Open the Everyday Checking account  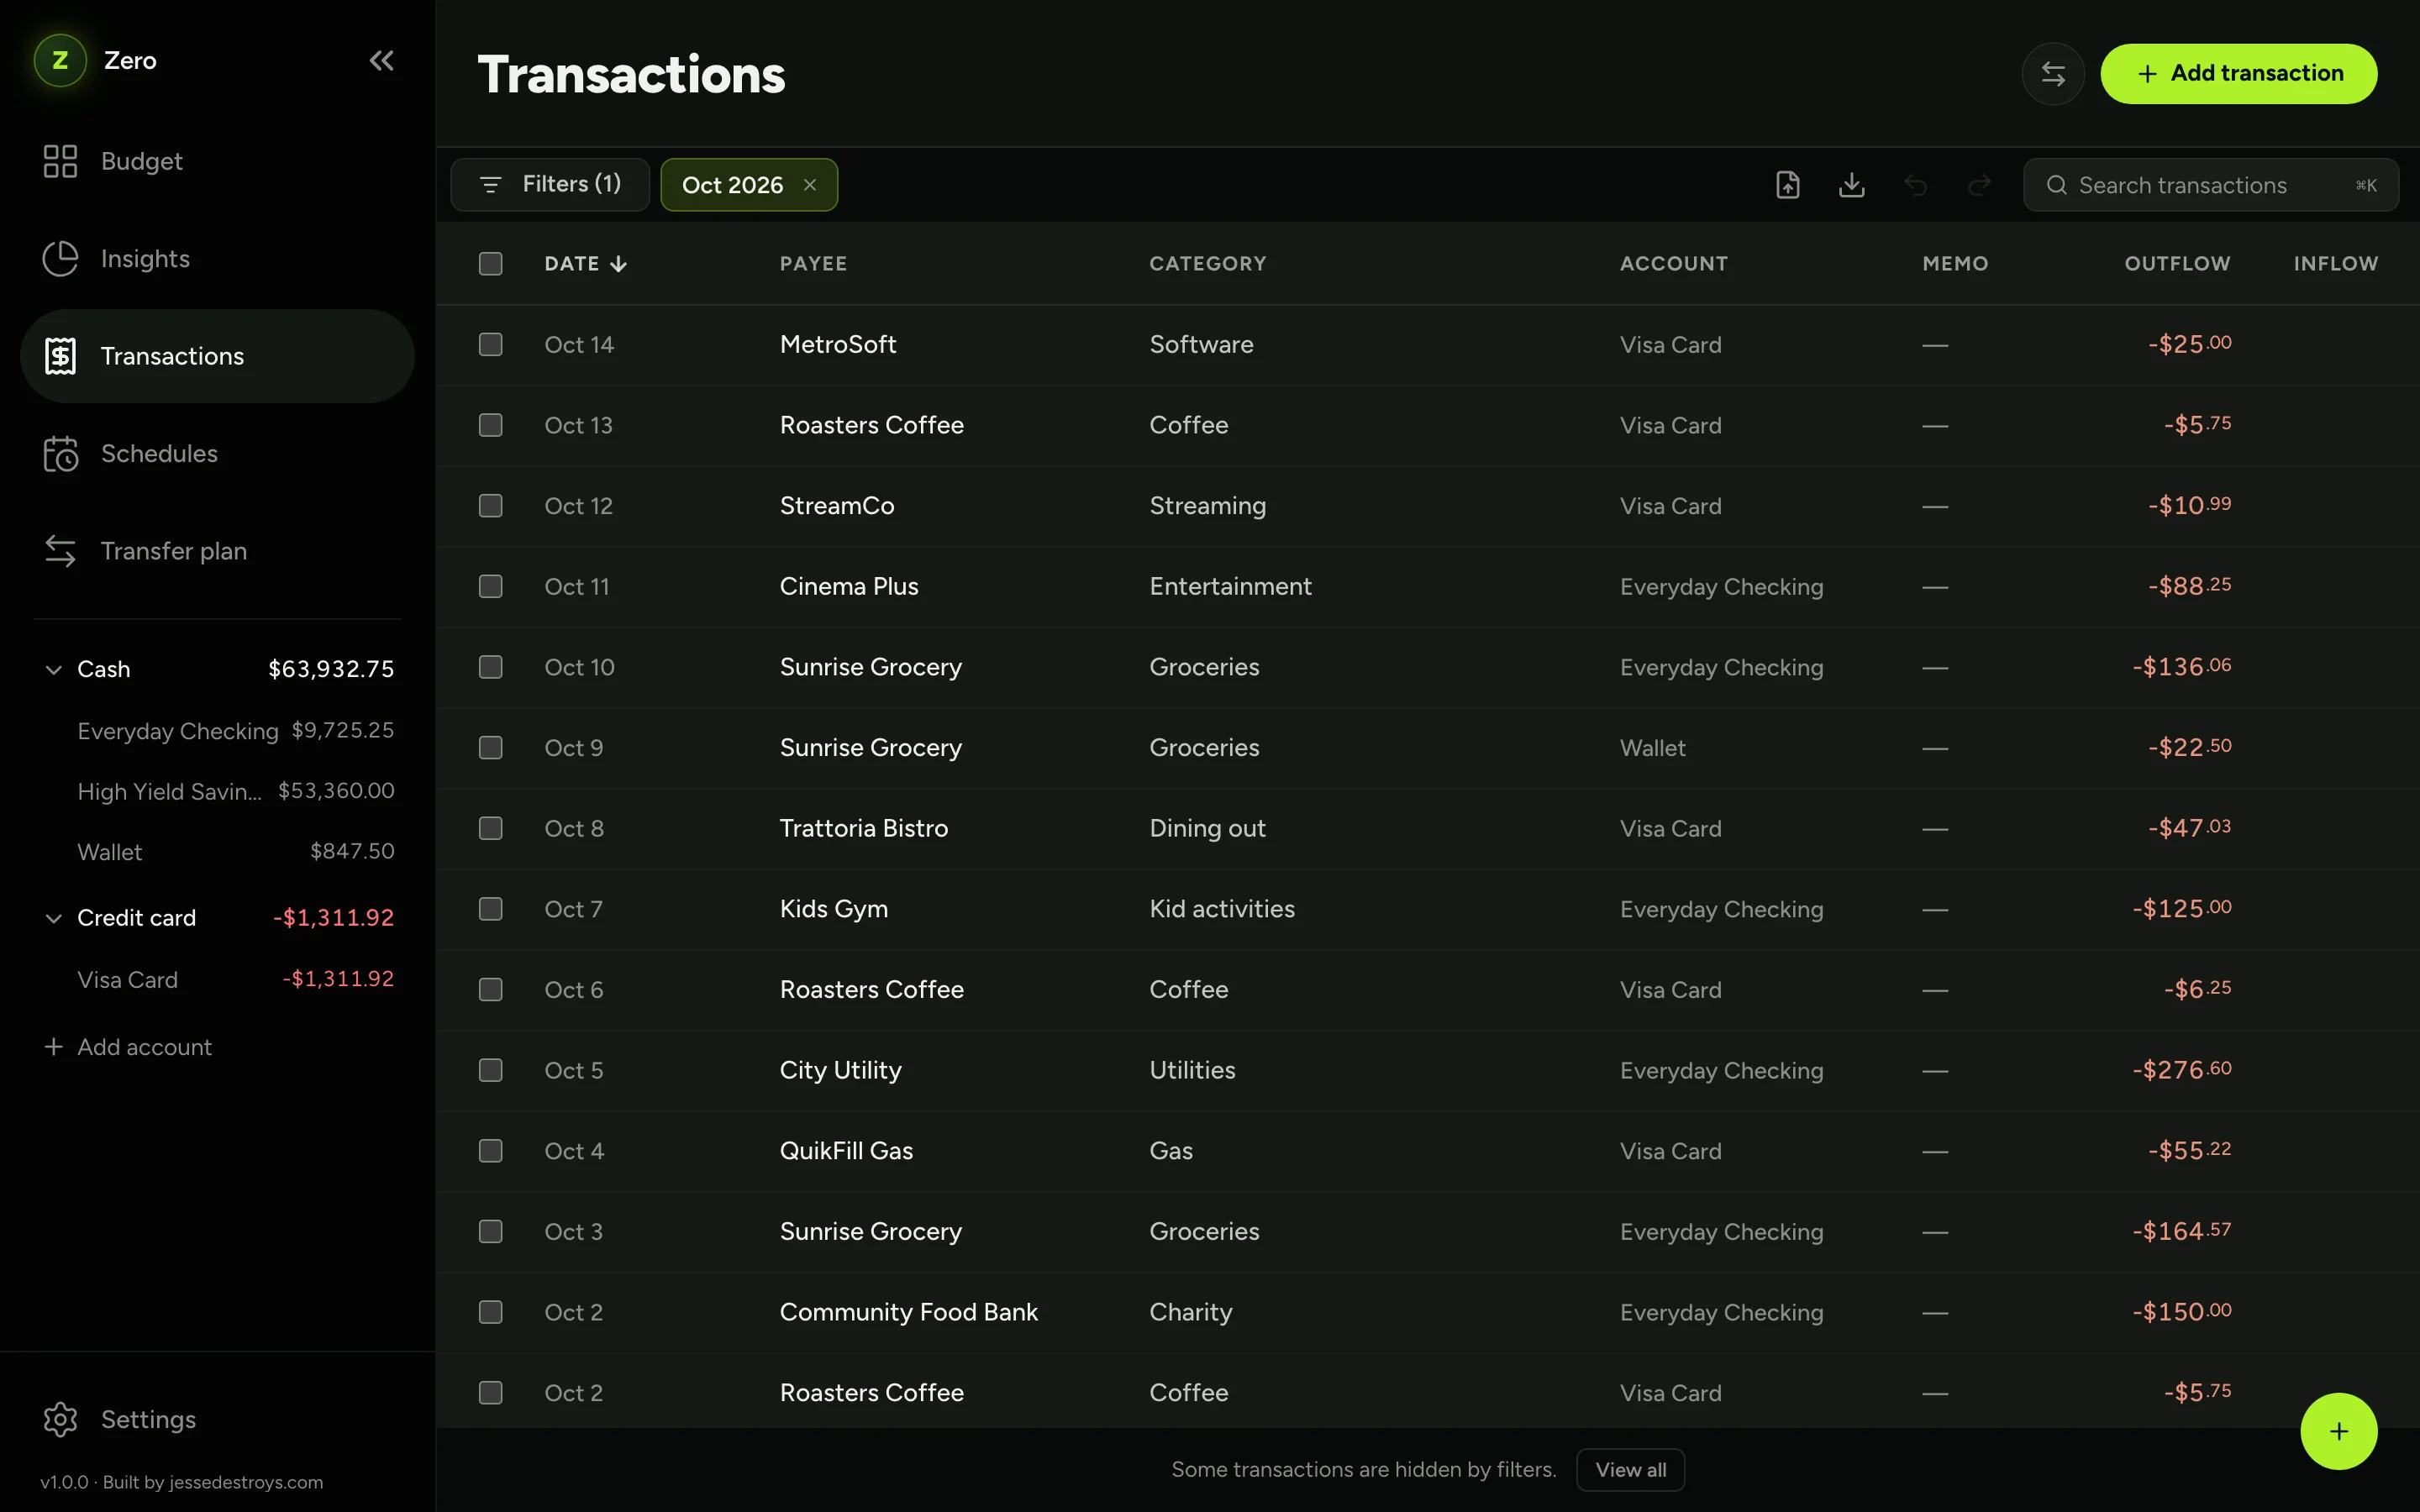pyautogui.click(x=235, y=731)
